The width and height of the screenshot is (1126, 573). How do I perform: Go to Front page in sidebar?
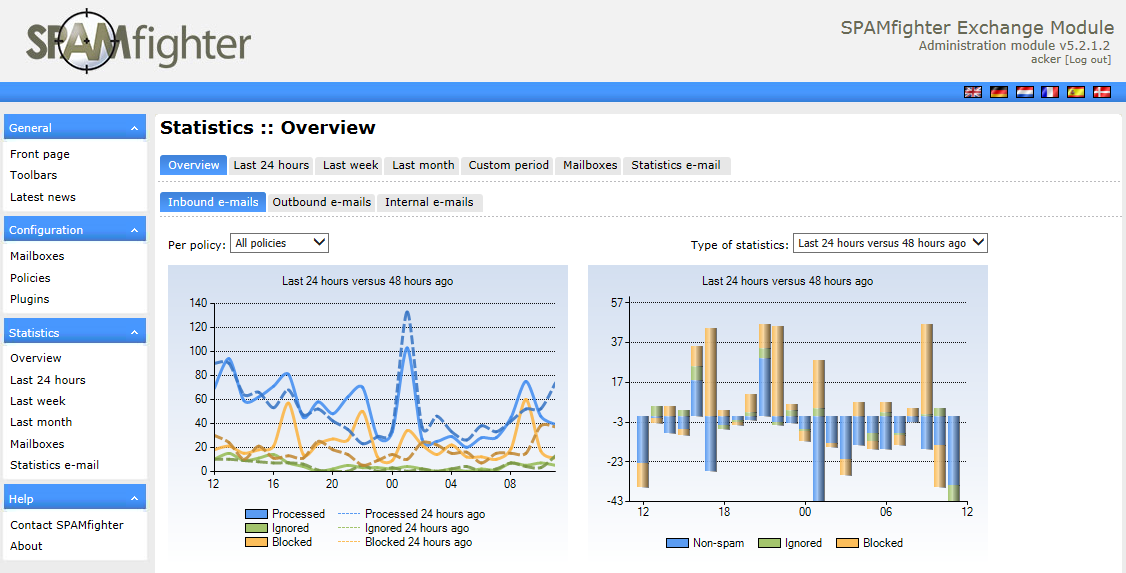(x=39, y=154)
